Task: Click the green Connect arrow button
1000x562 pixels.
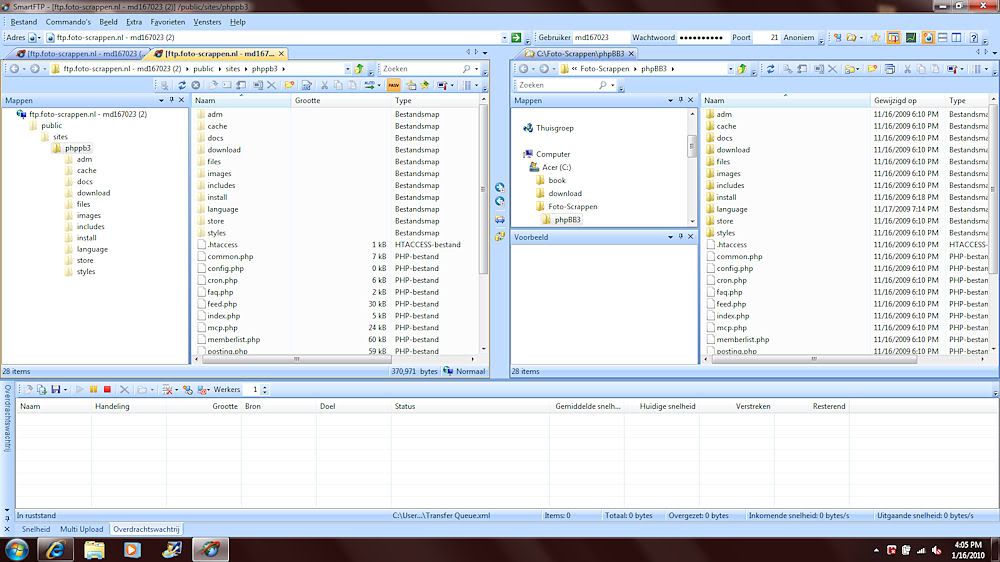Action: (516, 38)
